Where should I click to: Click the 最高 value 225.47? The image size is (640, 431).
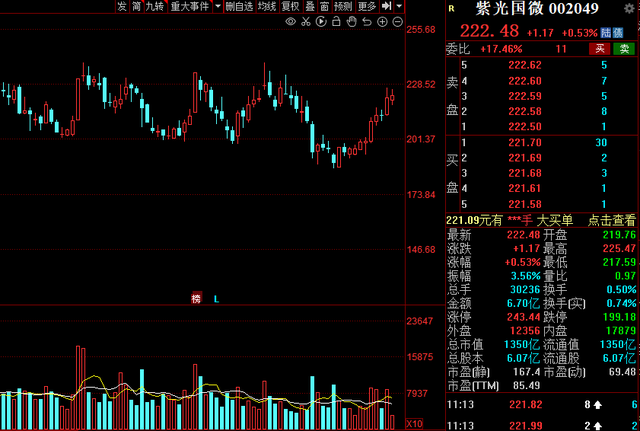click(619, 249)
